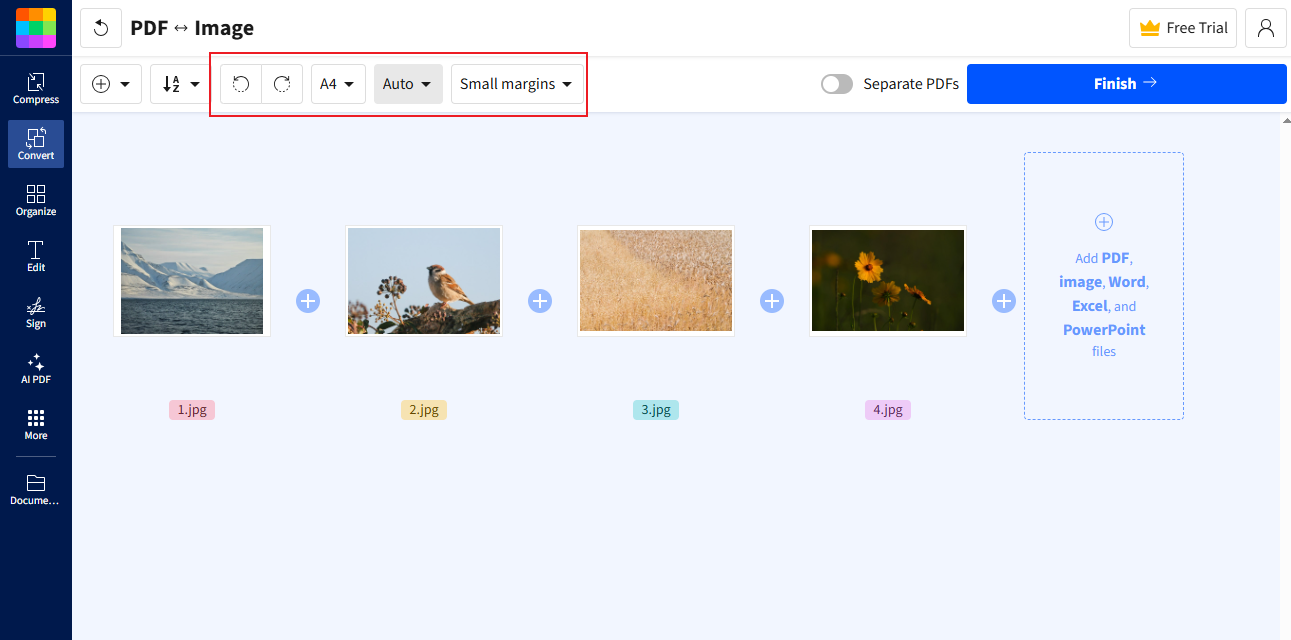Start a Free Trial
The width and height of the screenshot is (1291, 640).
click(1182, 28)
